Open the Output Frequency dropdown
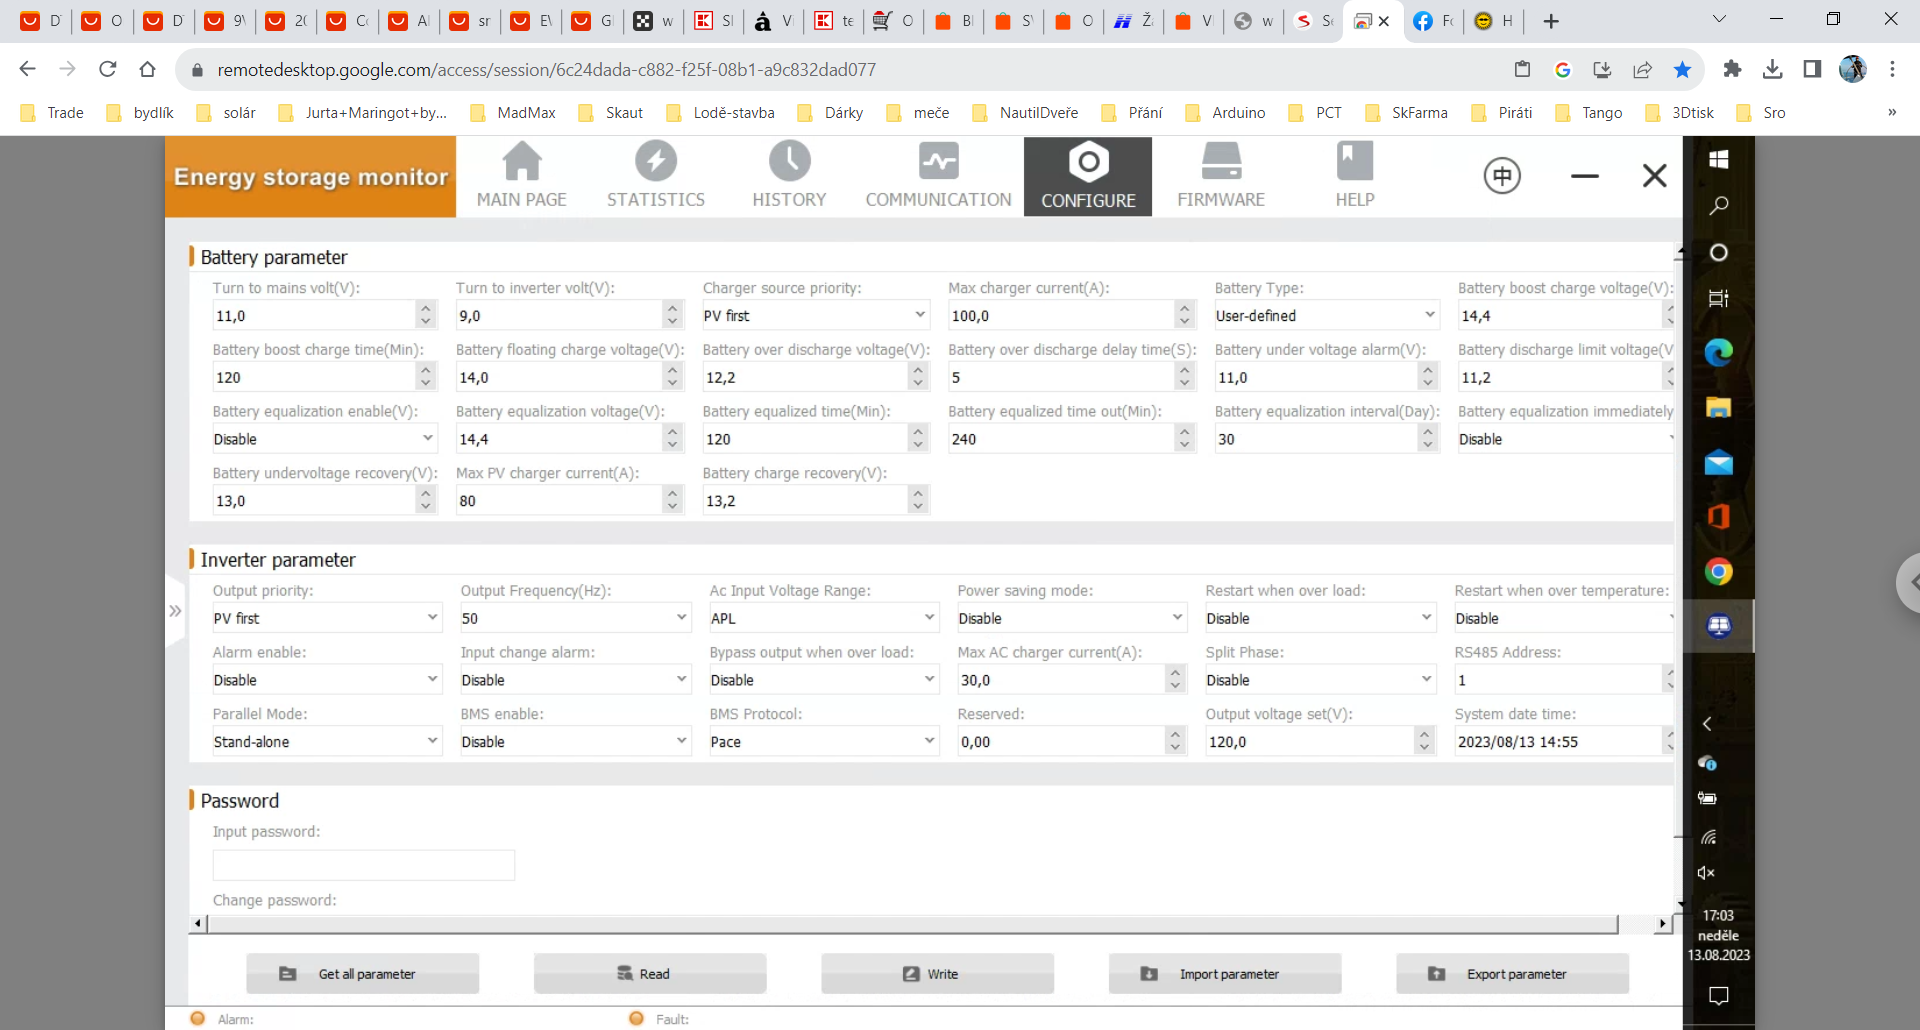Screen dimensions: 1920x1030 coord(575,618)
